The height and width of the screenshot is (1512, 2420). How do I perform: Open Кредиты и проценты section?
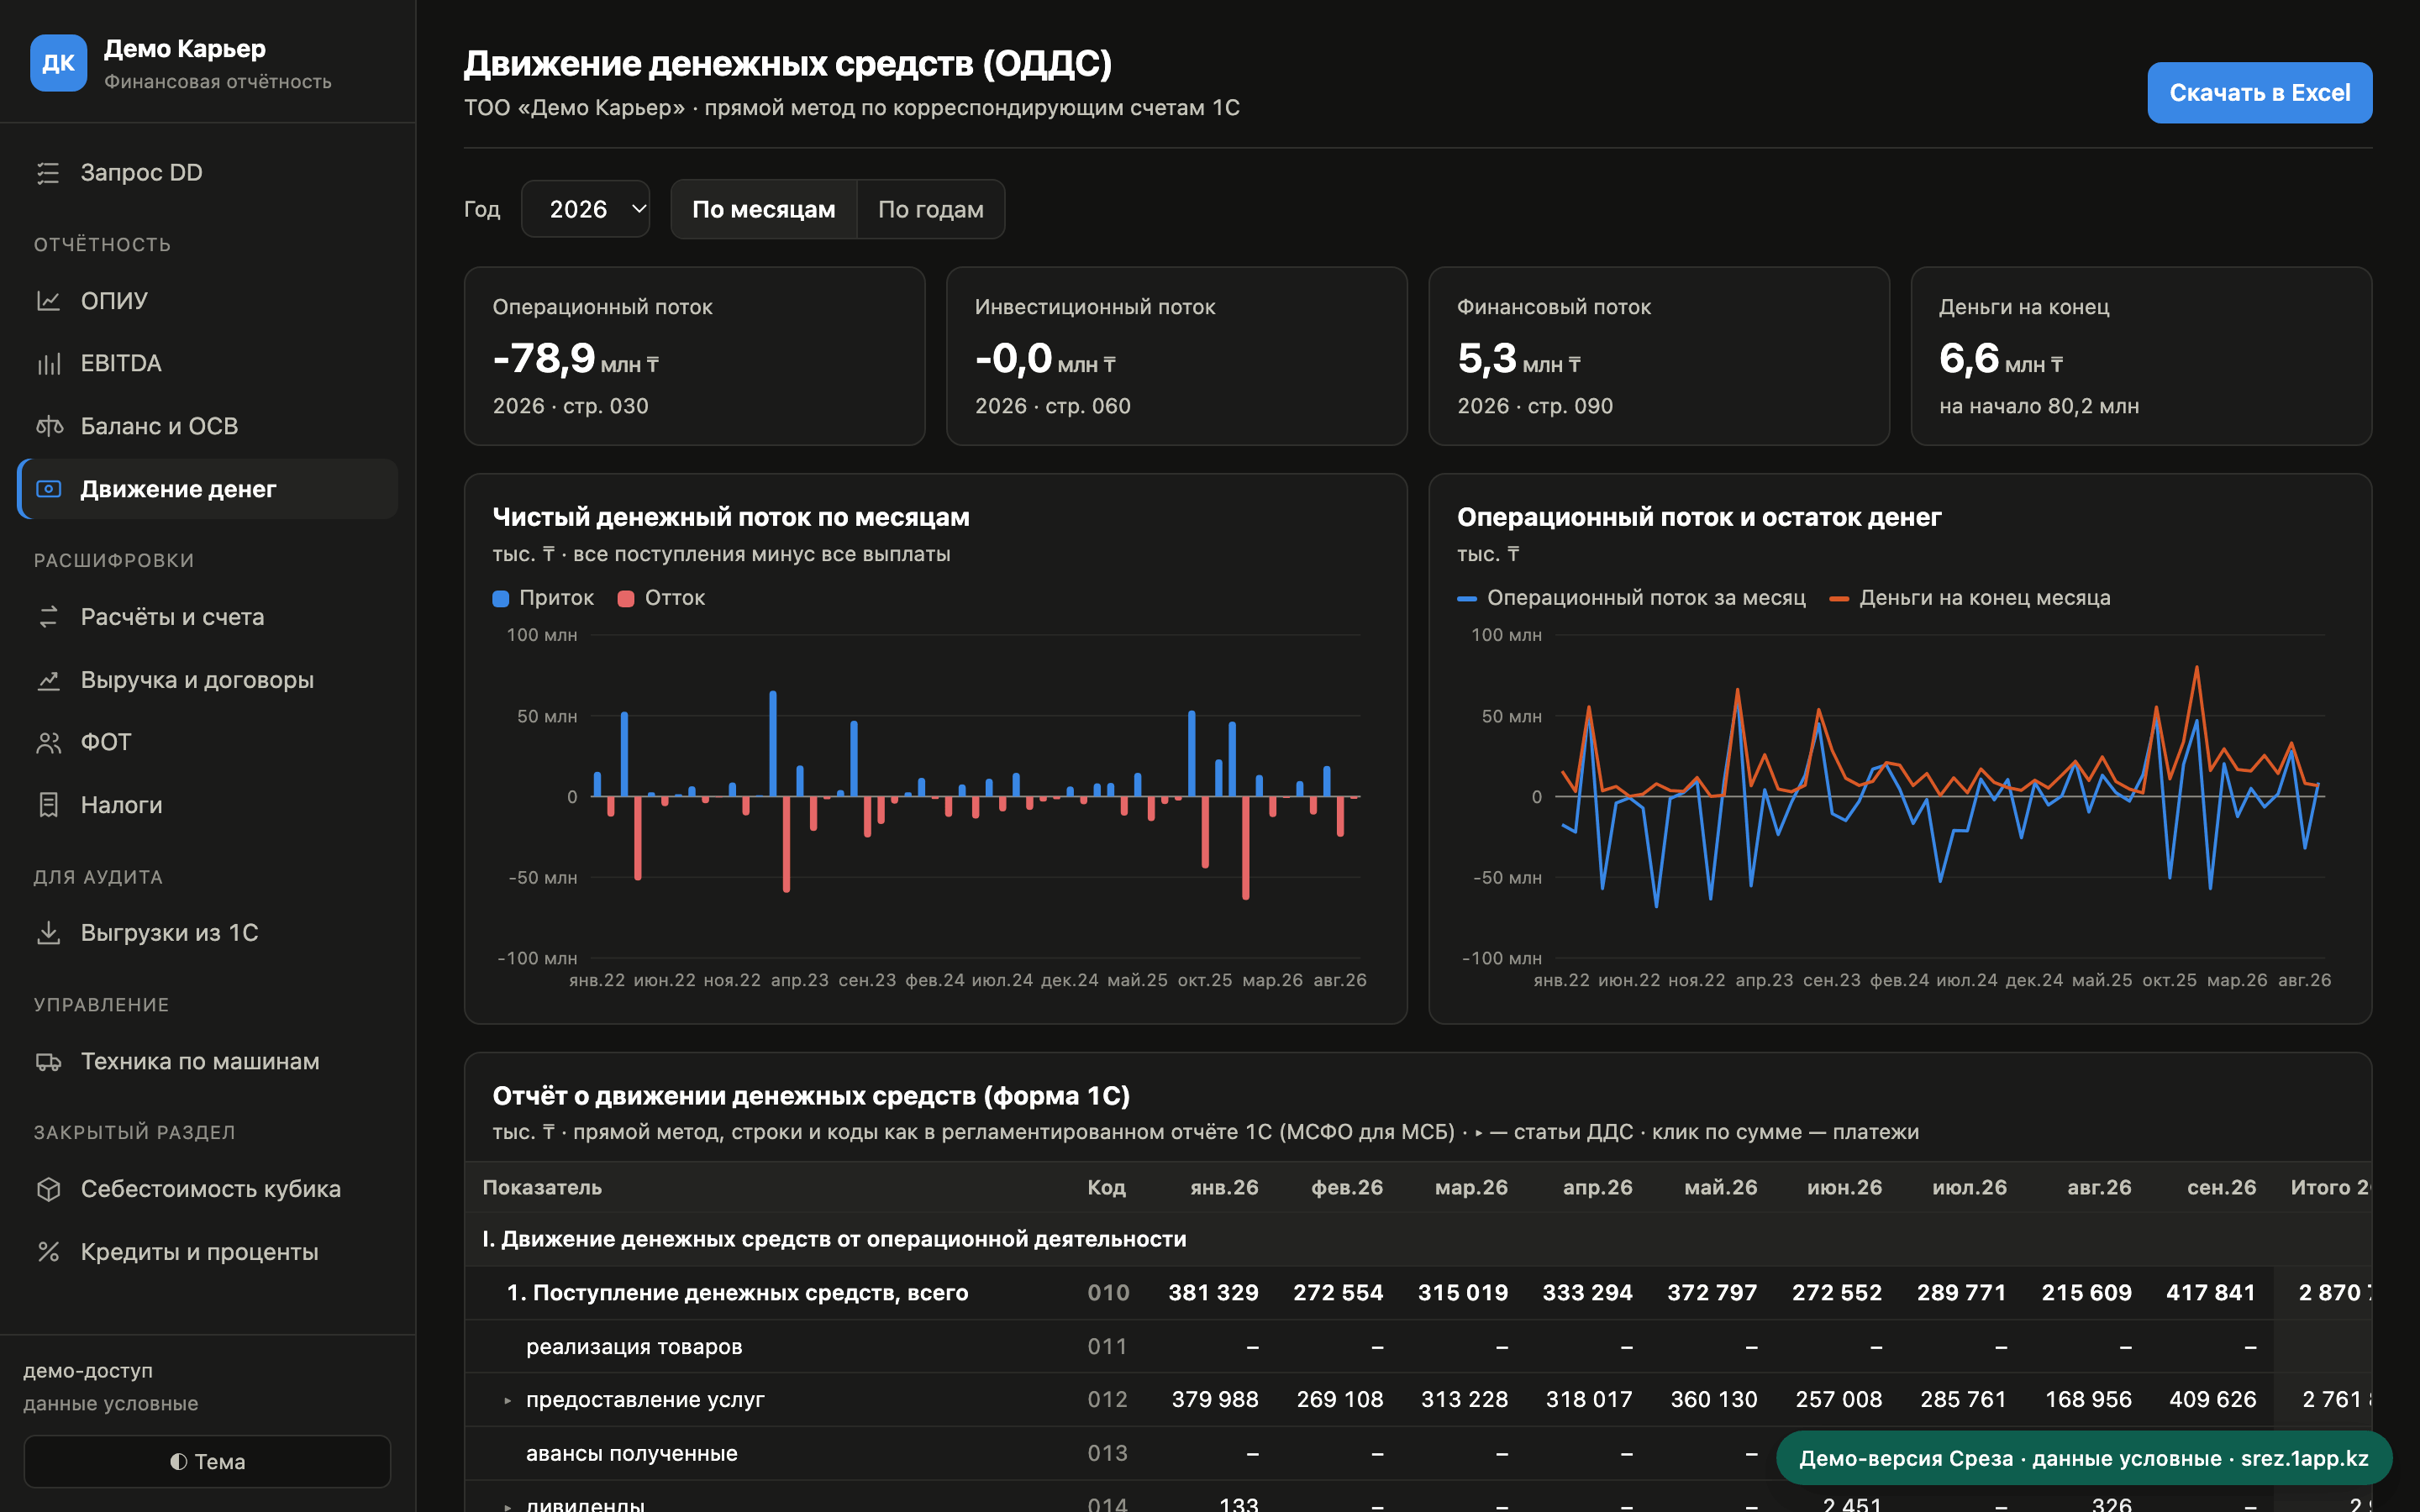pos(208,1252)
